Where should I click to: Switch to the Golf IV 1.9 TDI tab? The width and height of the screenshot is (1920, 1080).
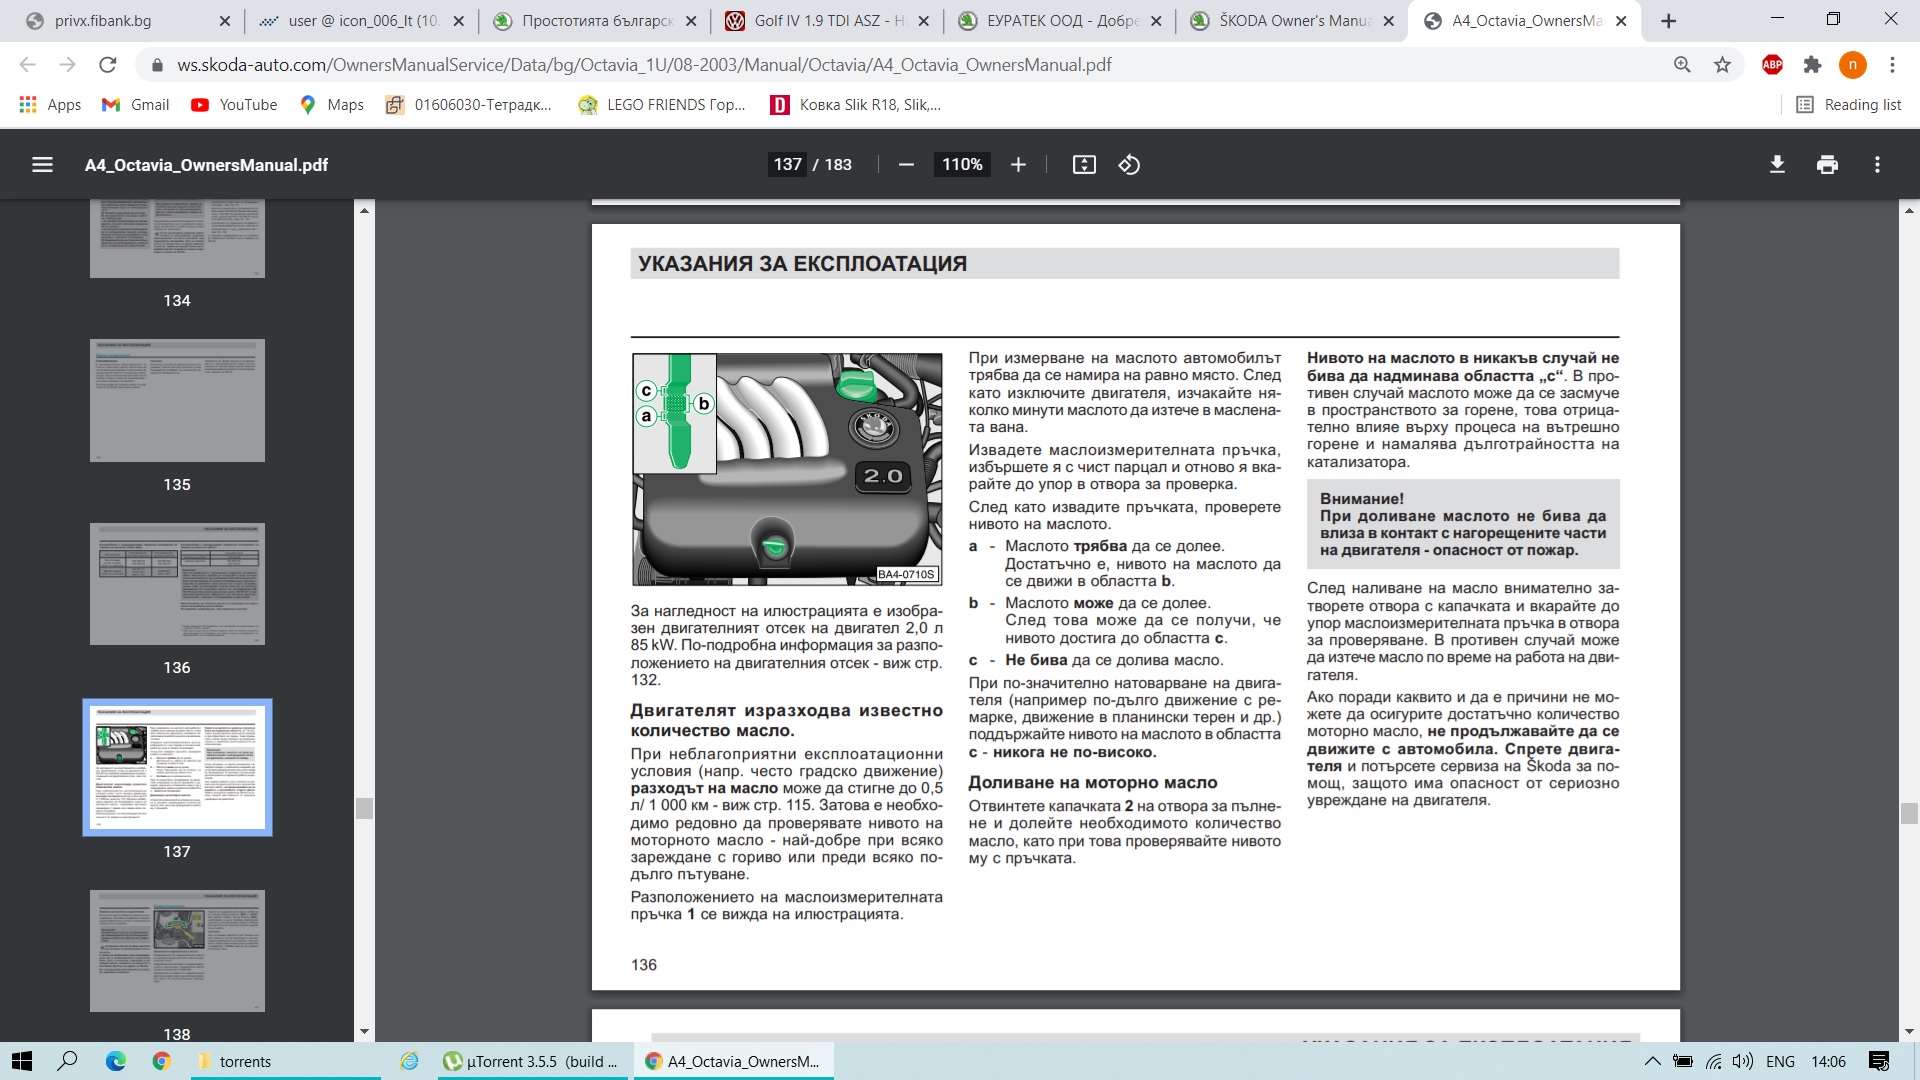[x=826, y=21]
